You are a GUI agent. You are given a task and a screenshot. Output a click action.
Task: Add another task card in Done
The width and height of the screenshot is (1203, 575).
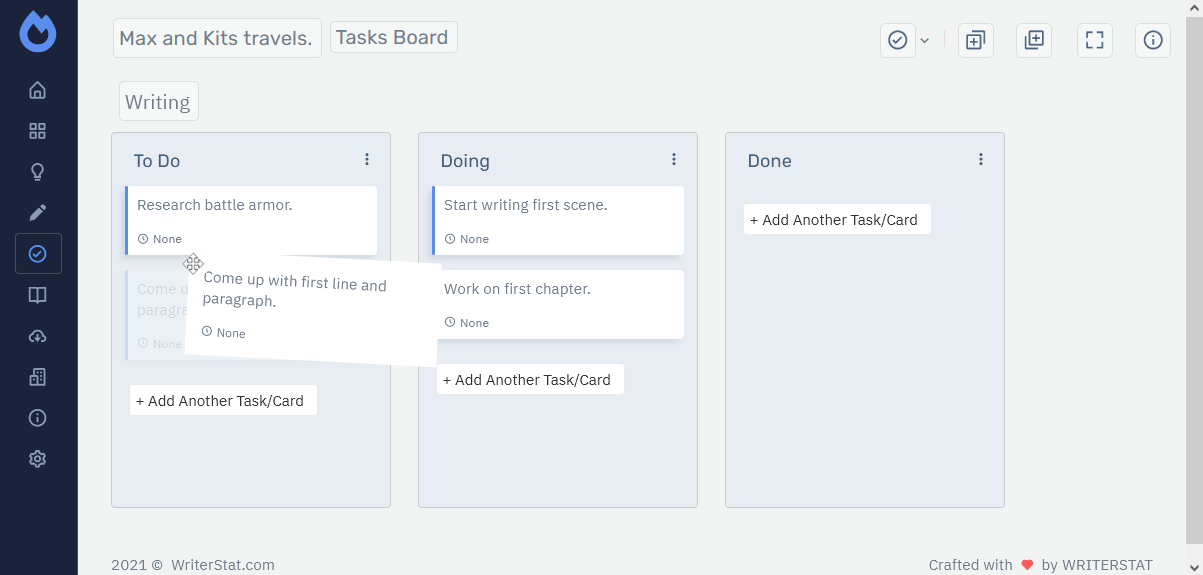[x=837, y=220]
